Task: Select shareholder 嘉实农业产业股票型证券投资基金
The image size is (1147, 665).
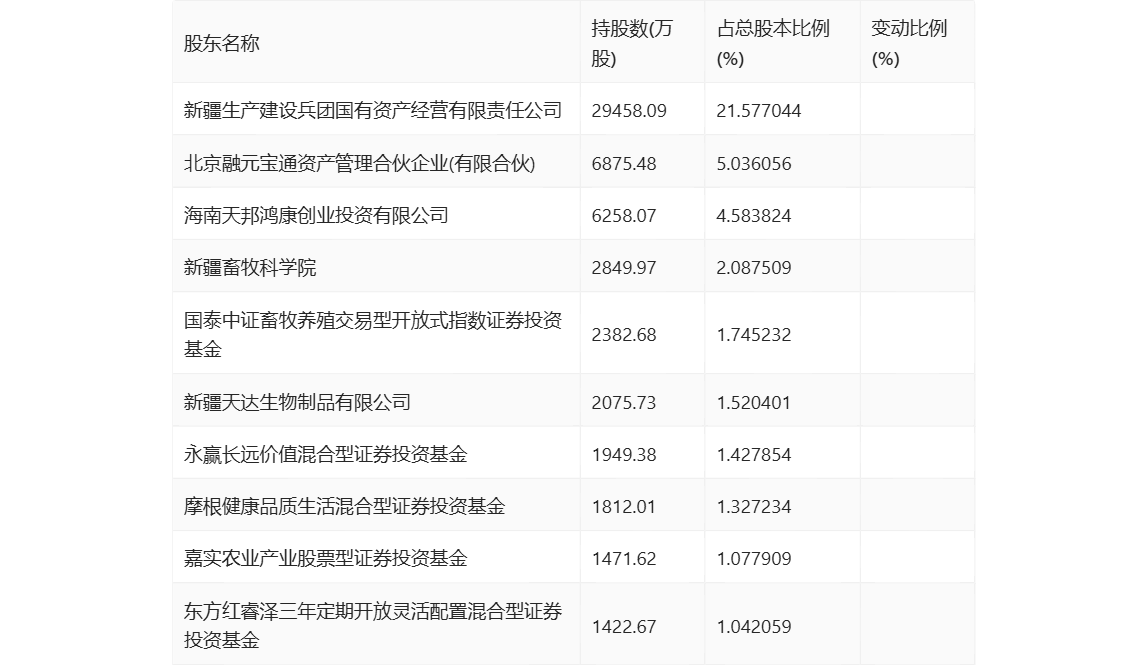Action: click(x=326, y=558)
